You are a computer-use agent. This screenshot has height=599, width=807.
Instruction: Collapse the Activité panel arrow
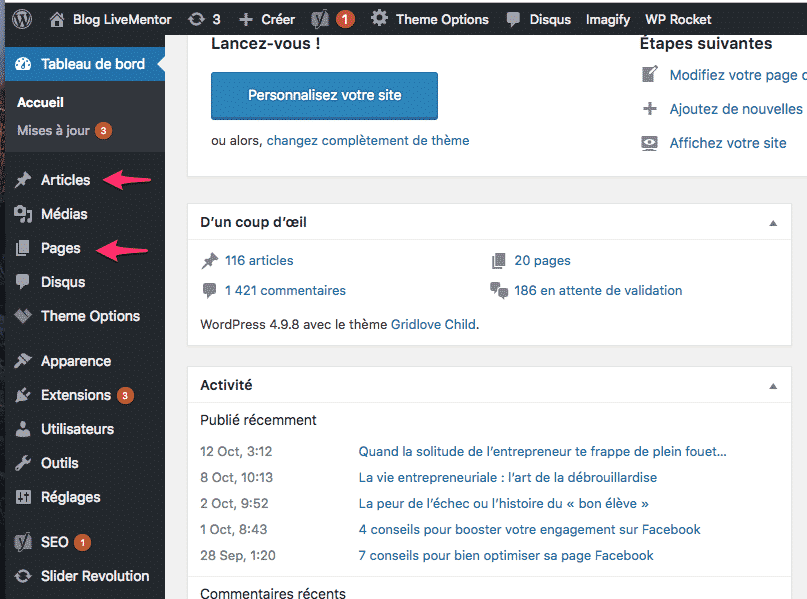[x=772, y=385]
